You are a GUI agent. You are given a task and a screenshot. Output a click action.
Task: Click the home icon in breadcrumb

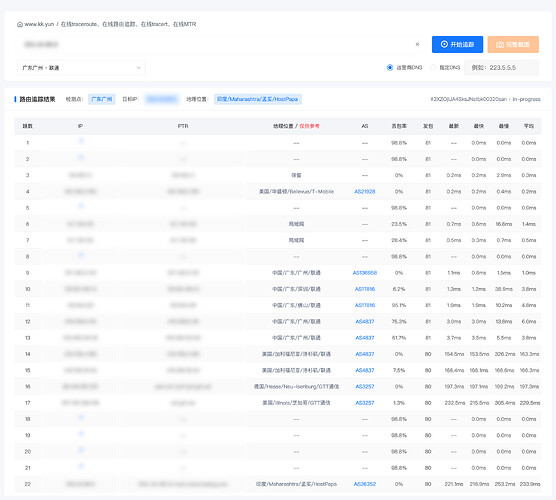(x=20, y=24)
